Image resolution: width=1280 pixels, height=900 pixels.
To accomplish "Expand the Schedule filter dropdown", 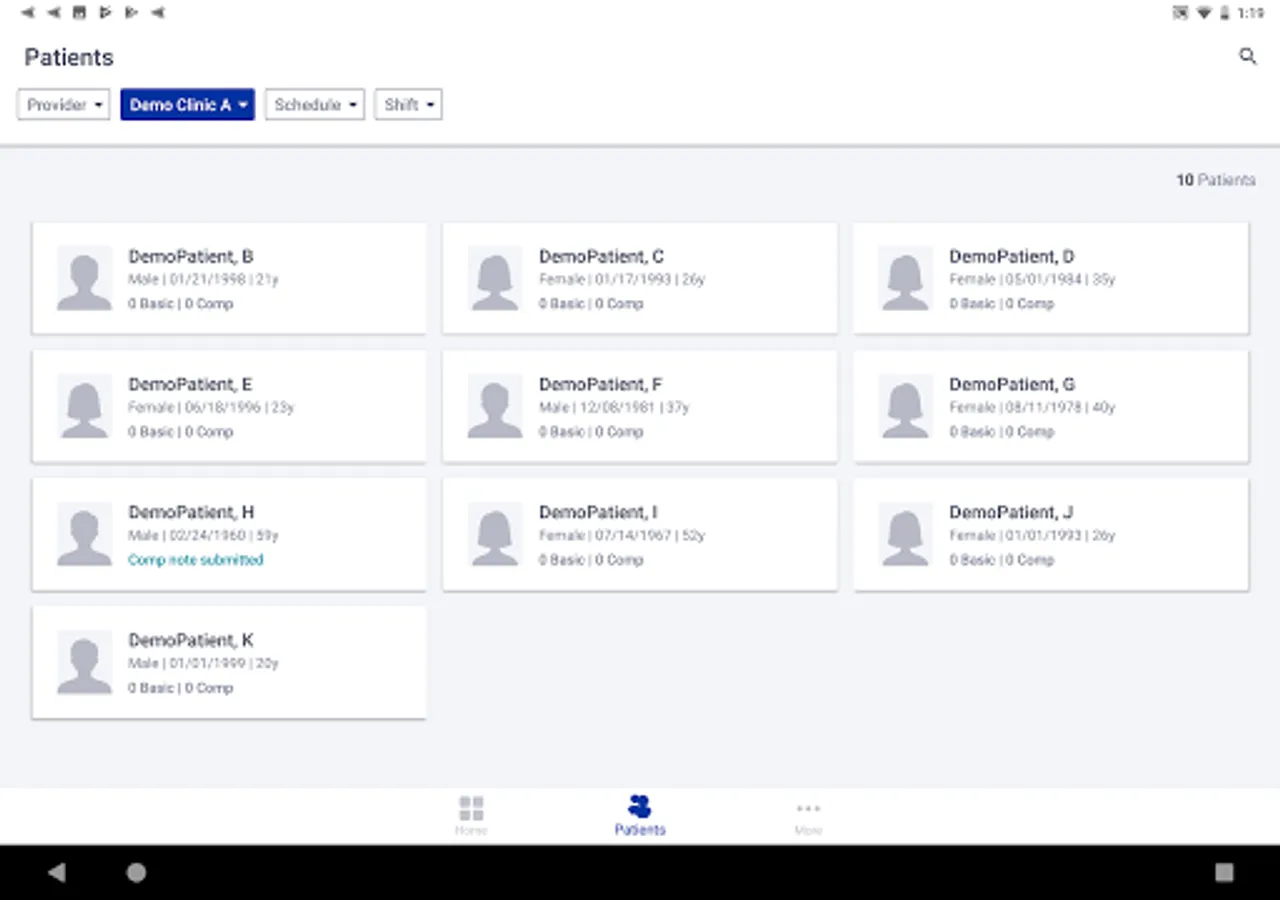I will coord(314,104).
